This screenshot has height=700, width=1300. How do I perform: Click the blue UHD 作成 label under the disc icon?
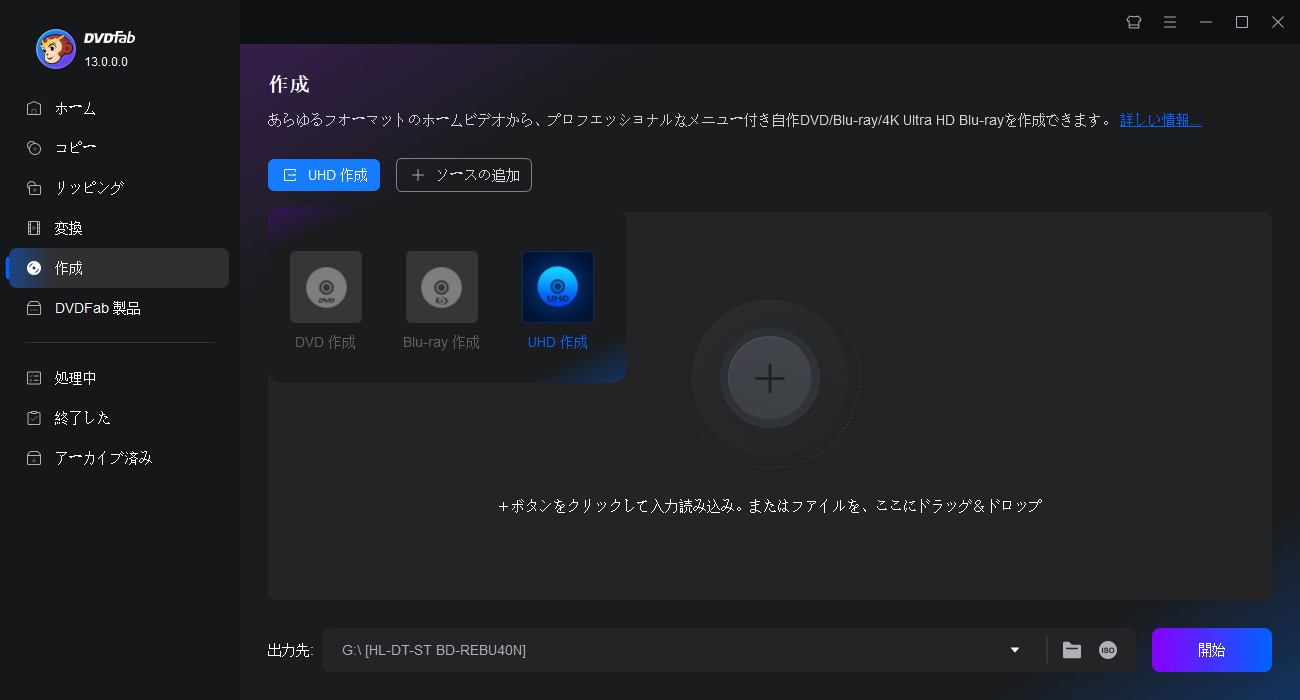558,342
